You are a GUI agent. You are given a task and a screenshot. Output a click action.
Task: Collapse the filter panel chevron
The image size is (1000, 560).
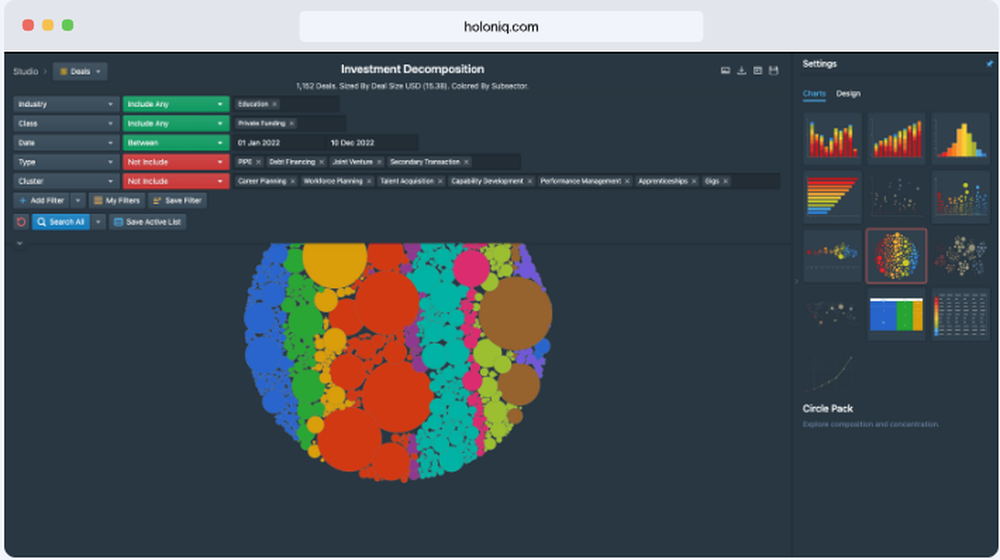coord(20,243)
